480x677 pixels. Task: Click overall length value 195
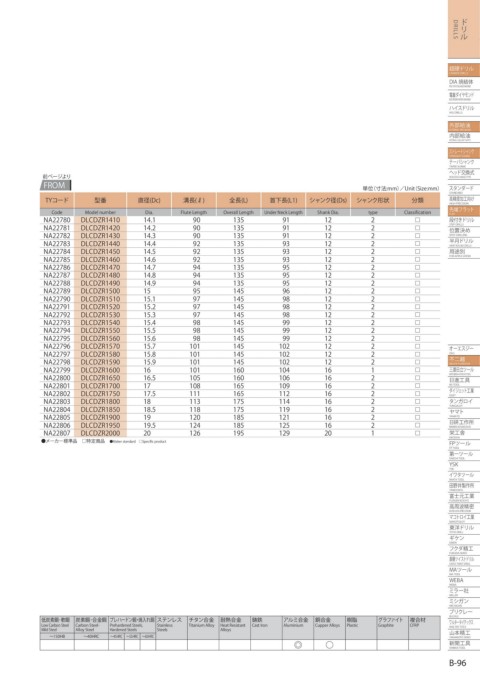pyautogui.click(x=239, y=433)
